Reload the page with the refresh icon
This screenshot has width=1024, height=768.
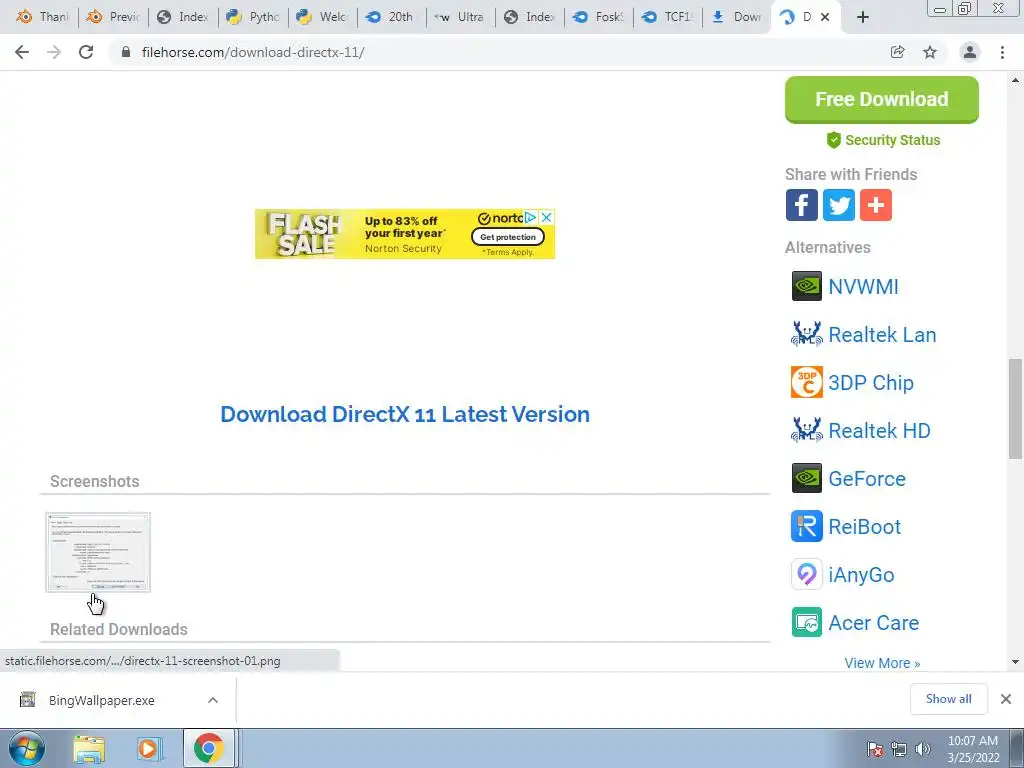pos(86,52)
